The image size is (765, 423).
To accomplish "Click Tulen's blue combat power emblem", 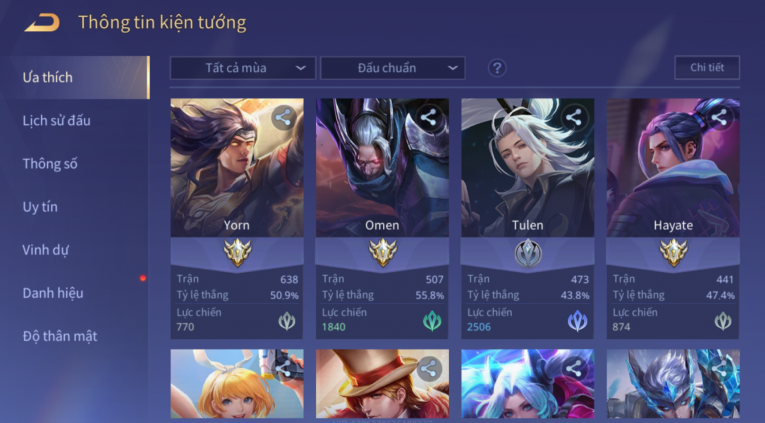I will [x=577, y=321].
